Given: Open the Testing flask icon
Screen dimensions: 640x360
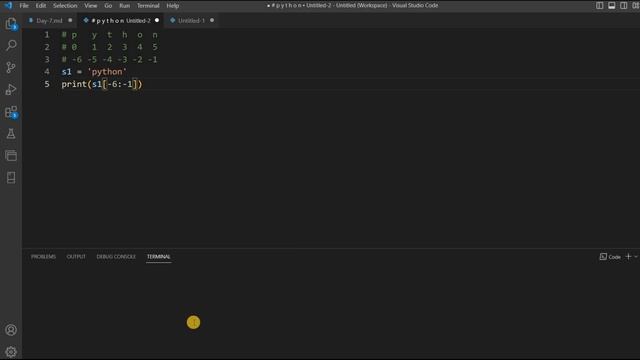Looking at the screenshot, I should tap(11, 133).
